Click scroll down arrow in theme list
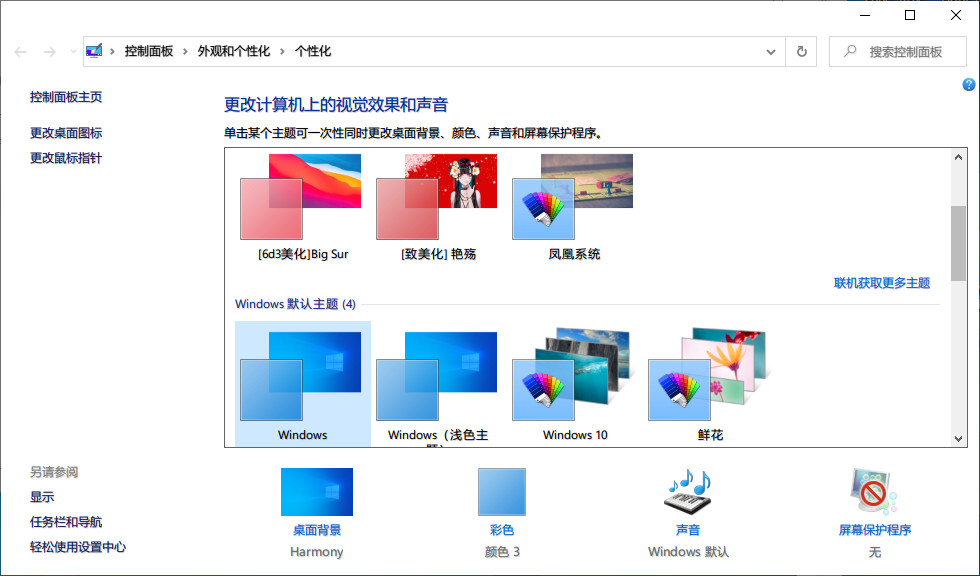980x576 pixels. (958, 439)
